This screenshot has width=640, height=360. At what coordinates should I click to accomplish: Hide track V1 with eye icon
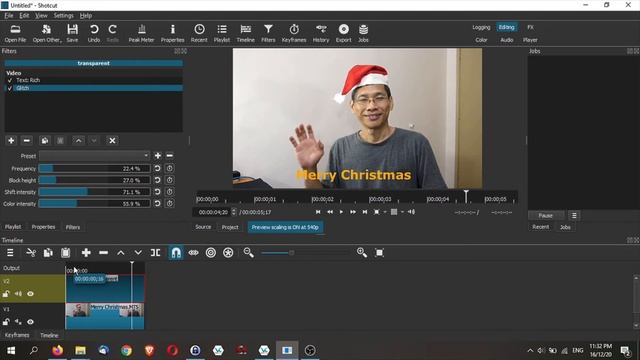point(30,322)
